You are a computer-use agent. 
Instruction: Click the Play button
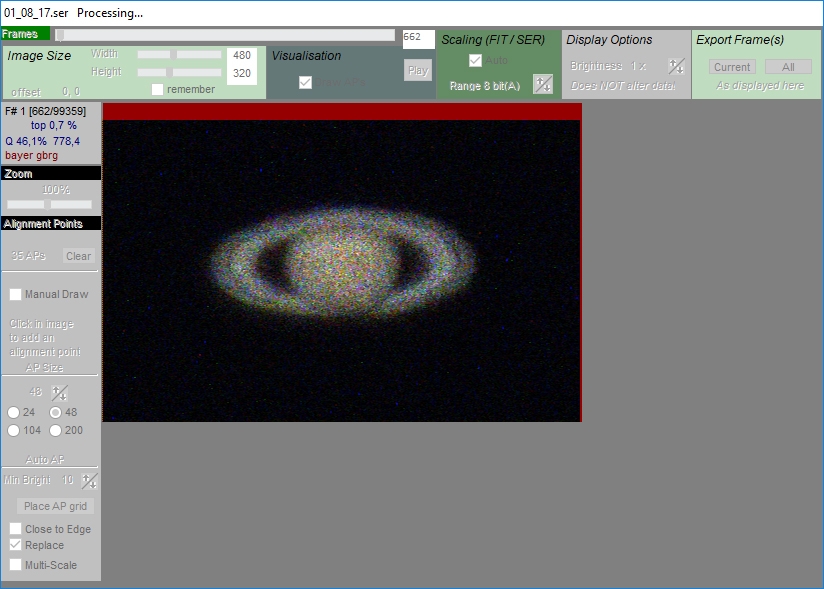(x=418, y=70)
